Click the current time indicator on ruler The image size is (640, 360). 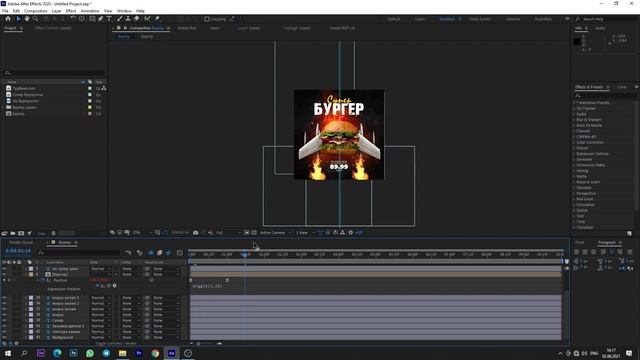245,254
